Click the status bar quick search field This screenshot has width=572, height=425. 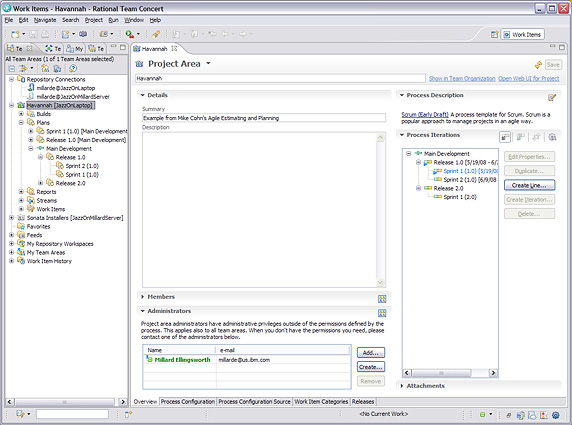tap(72, 414)
